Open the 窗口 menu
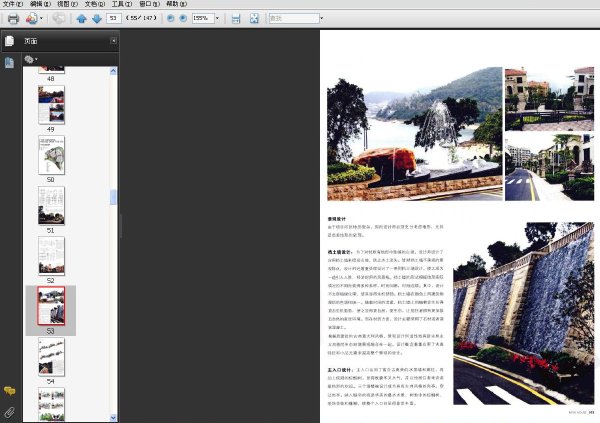 tap(149, 4)
